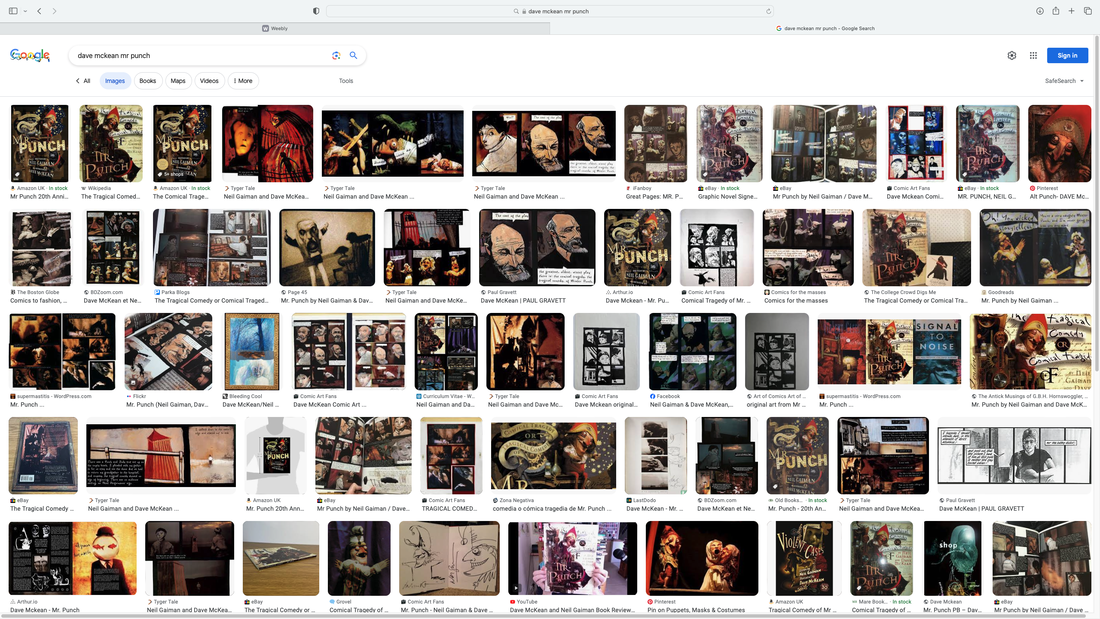Screen dimensions: 1100x619
Task: Open the Facebook Neil Gaiman & Dave McKean image
Action: tap(692, 352)
